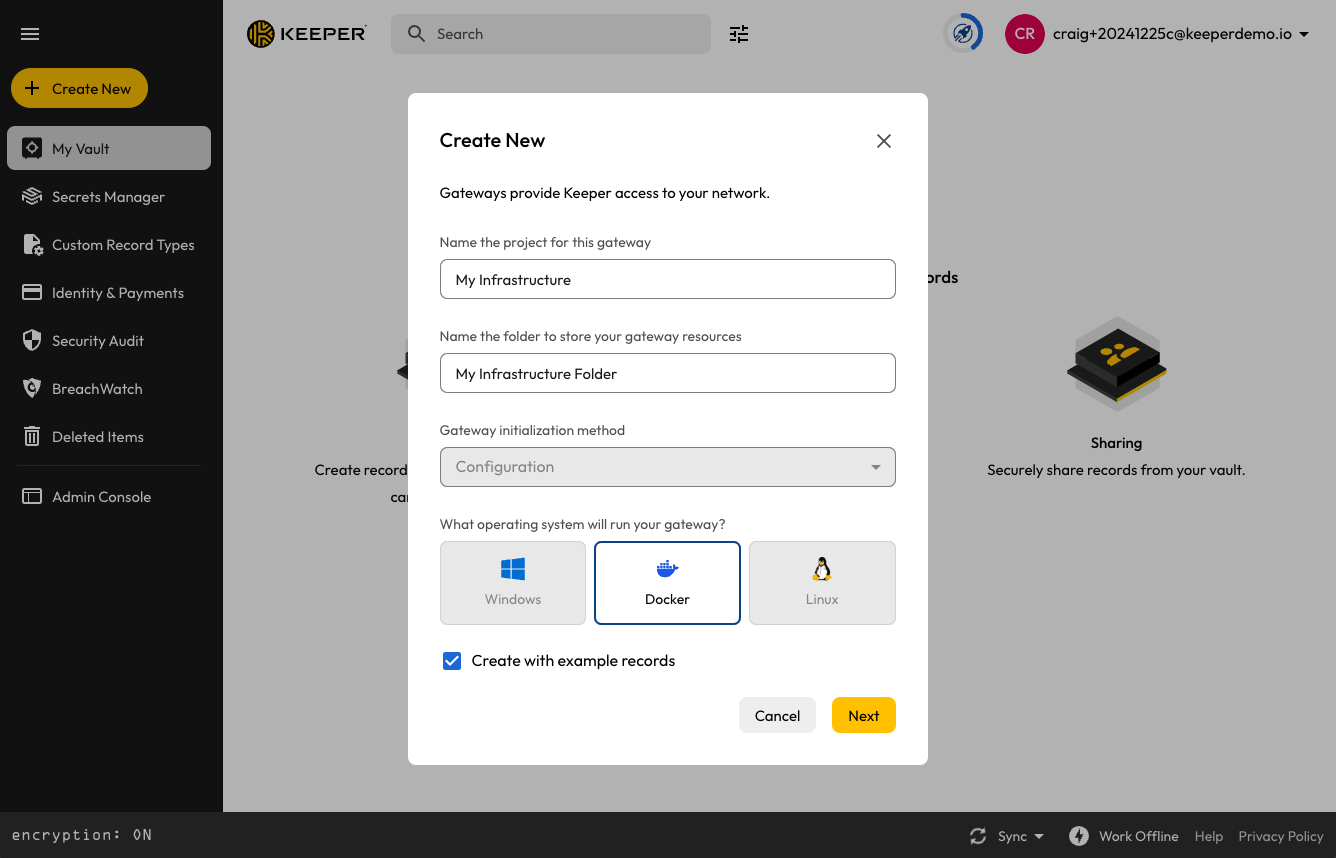Expand the Sync options arrow
This screenshot has height=858, width=1336.
[1039, 836]
